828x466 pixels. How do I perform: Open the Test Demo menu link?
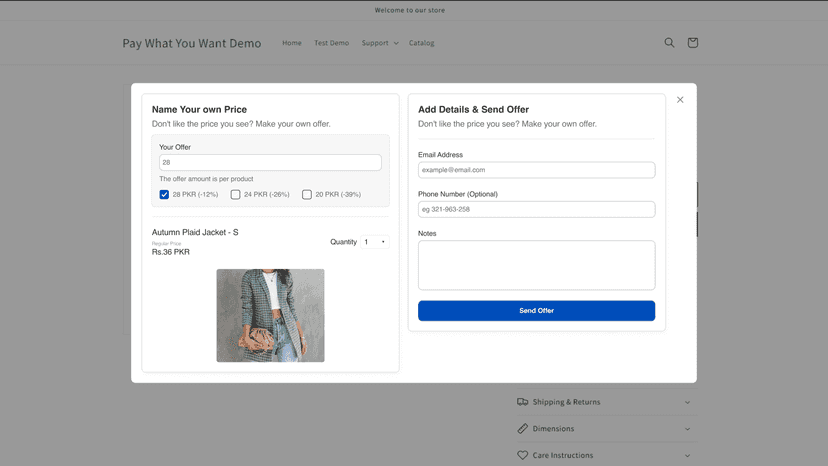pyautogui.click(x=332, y=43)
